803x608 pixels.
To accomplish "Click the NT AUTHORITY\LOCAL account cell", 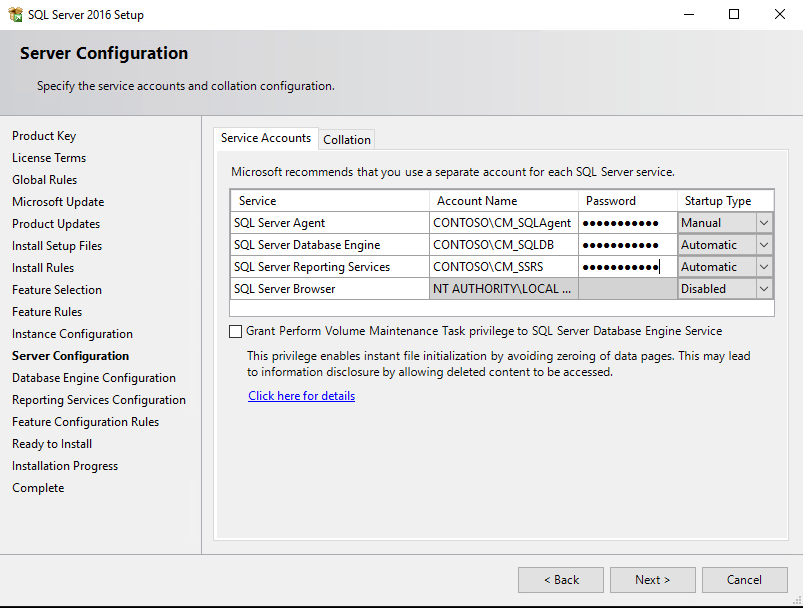I will (504, 289).
